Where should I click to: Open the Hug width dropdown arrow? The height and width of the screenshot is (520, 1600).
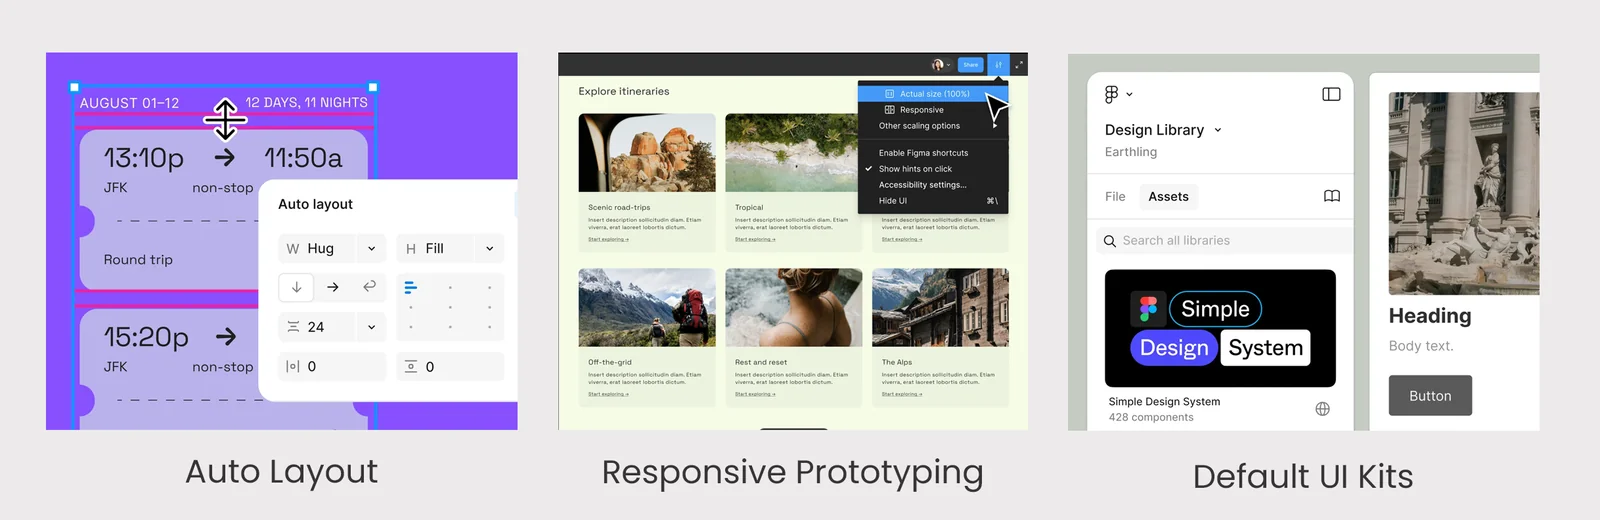coord(371,249)
